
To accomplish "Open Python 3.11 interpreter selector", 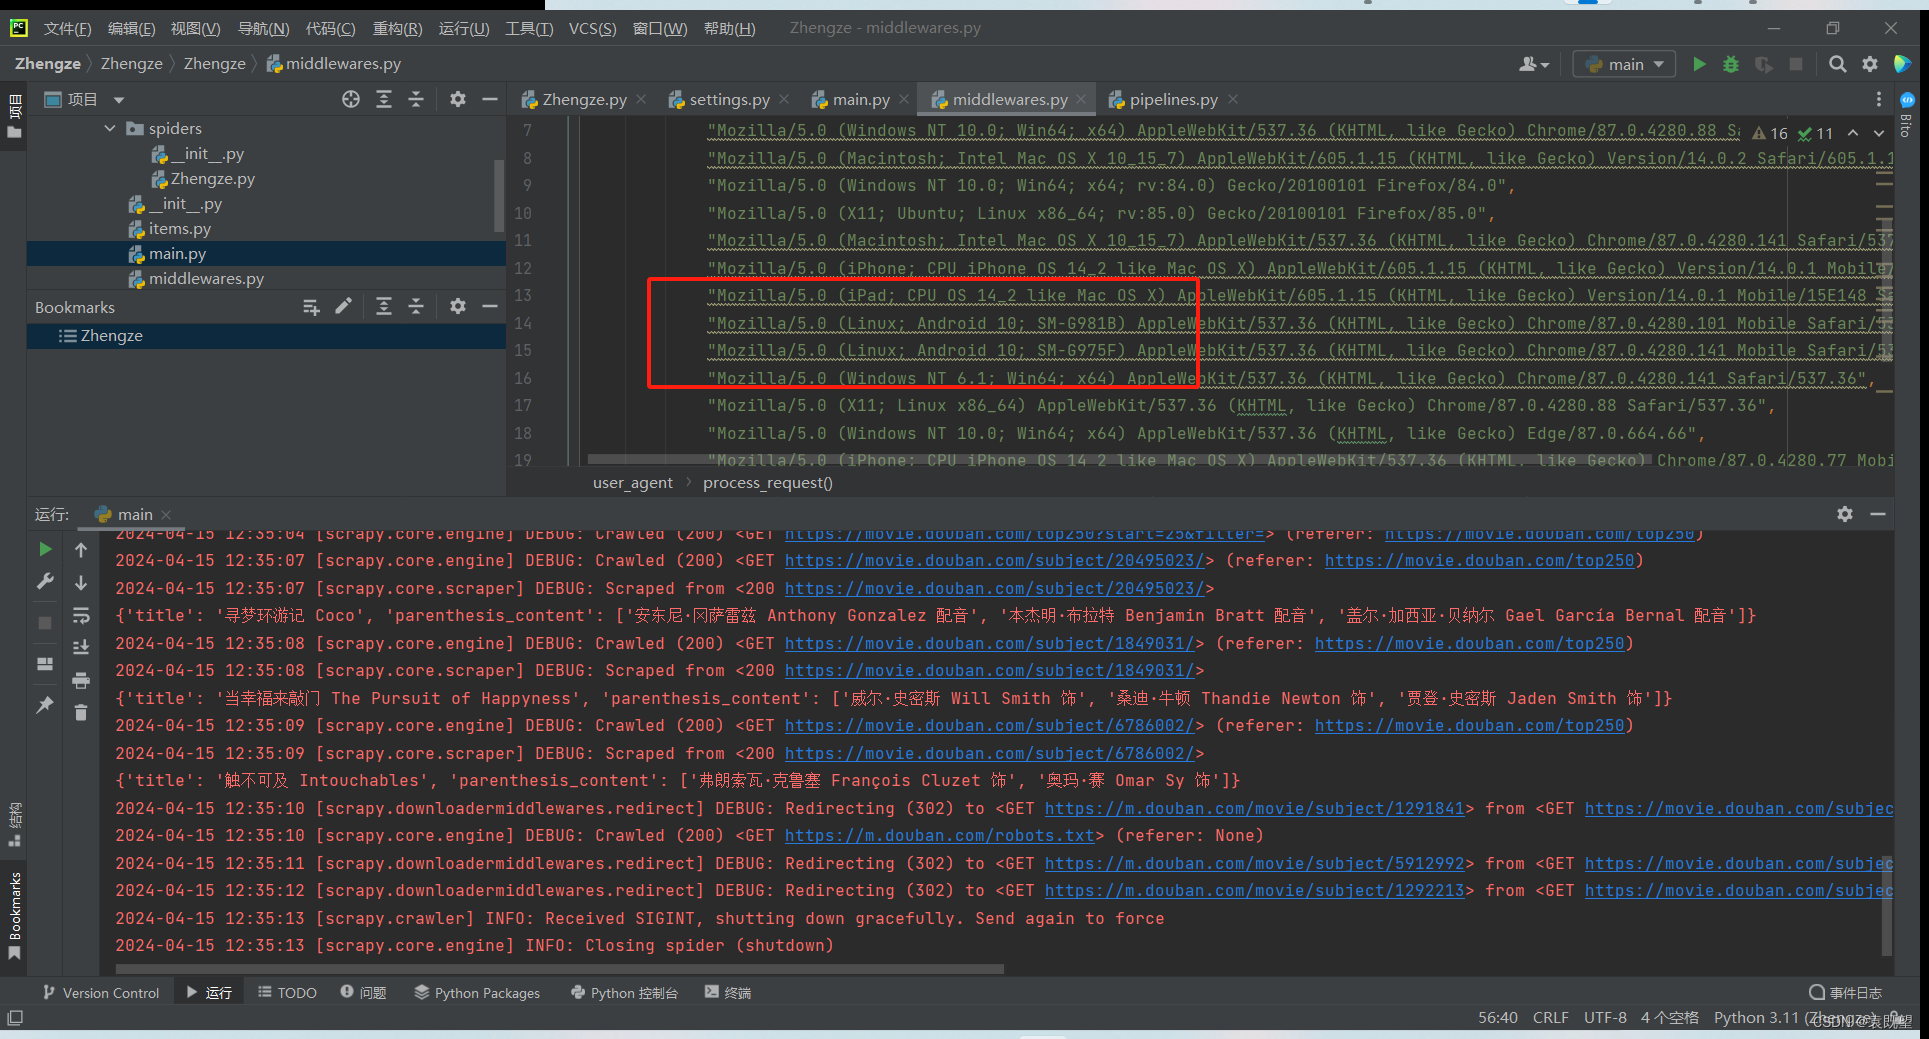I will pos(1795,1017).
